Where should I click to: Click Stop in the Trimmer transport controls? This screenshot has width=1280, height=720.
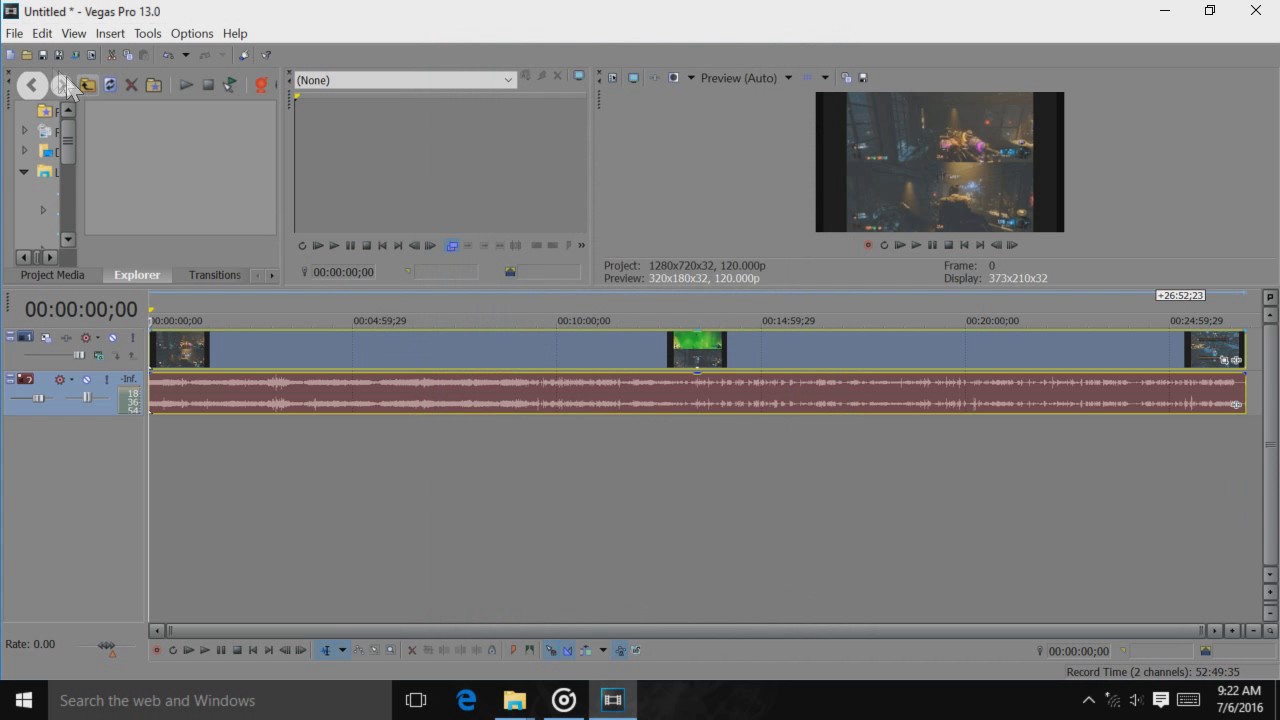coord(366,246)
